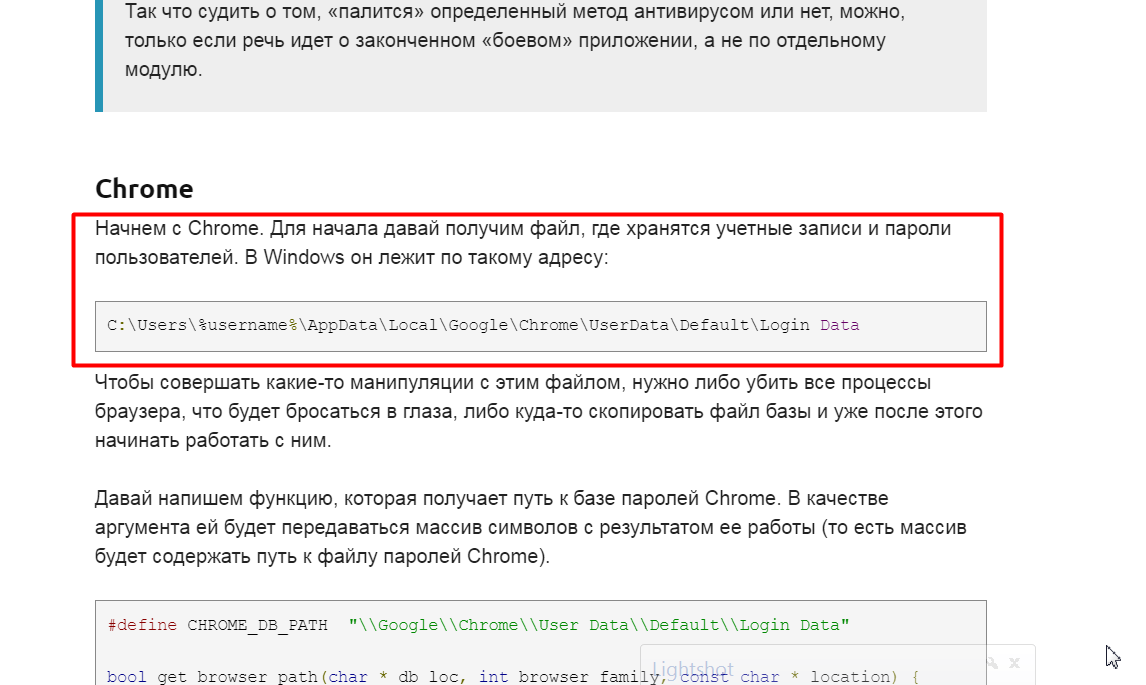Click the bool get_browser_path code line
Screen dimensions: 1146x685
click(x=512, y=677)
